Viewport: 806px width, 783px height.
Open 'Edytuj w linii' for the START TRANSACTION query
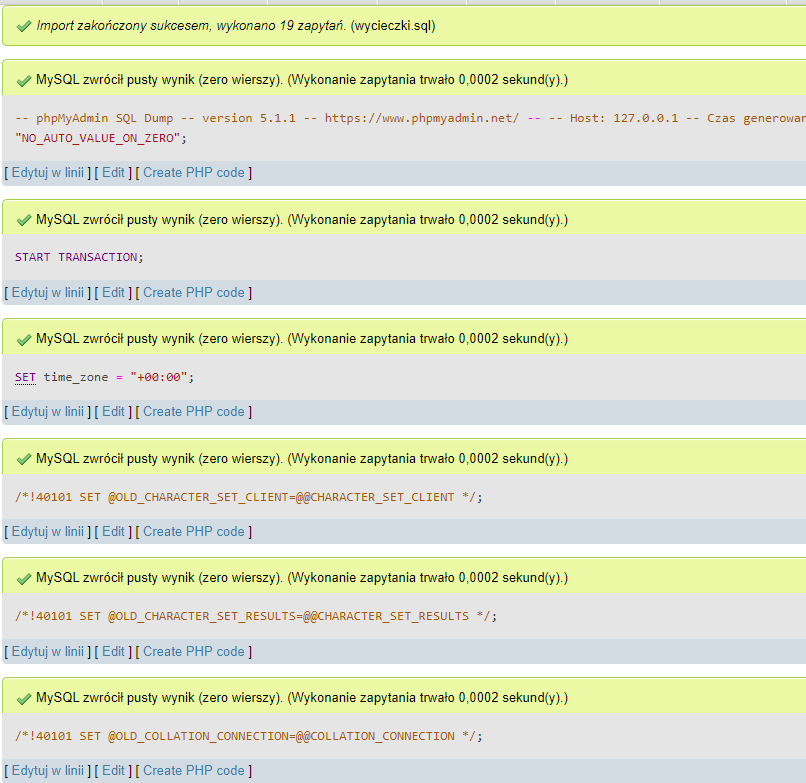point(47,292)
